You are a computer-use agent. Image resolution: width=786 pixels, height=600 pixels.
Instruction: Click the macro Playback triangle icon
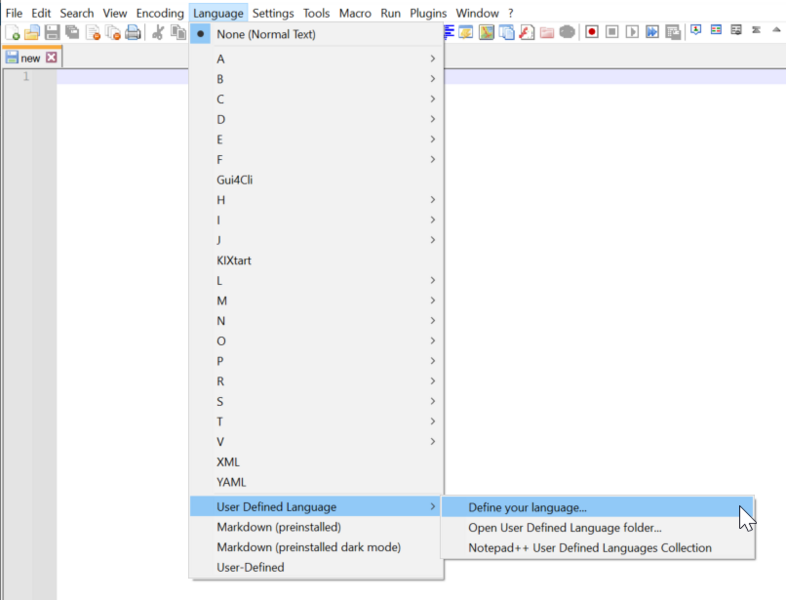(632, 32)
